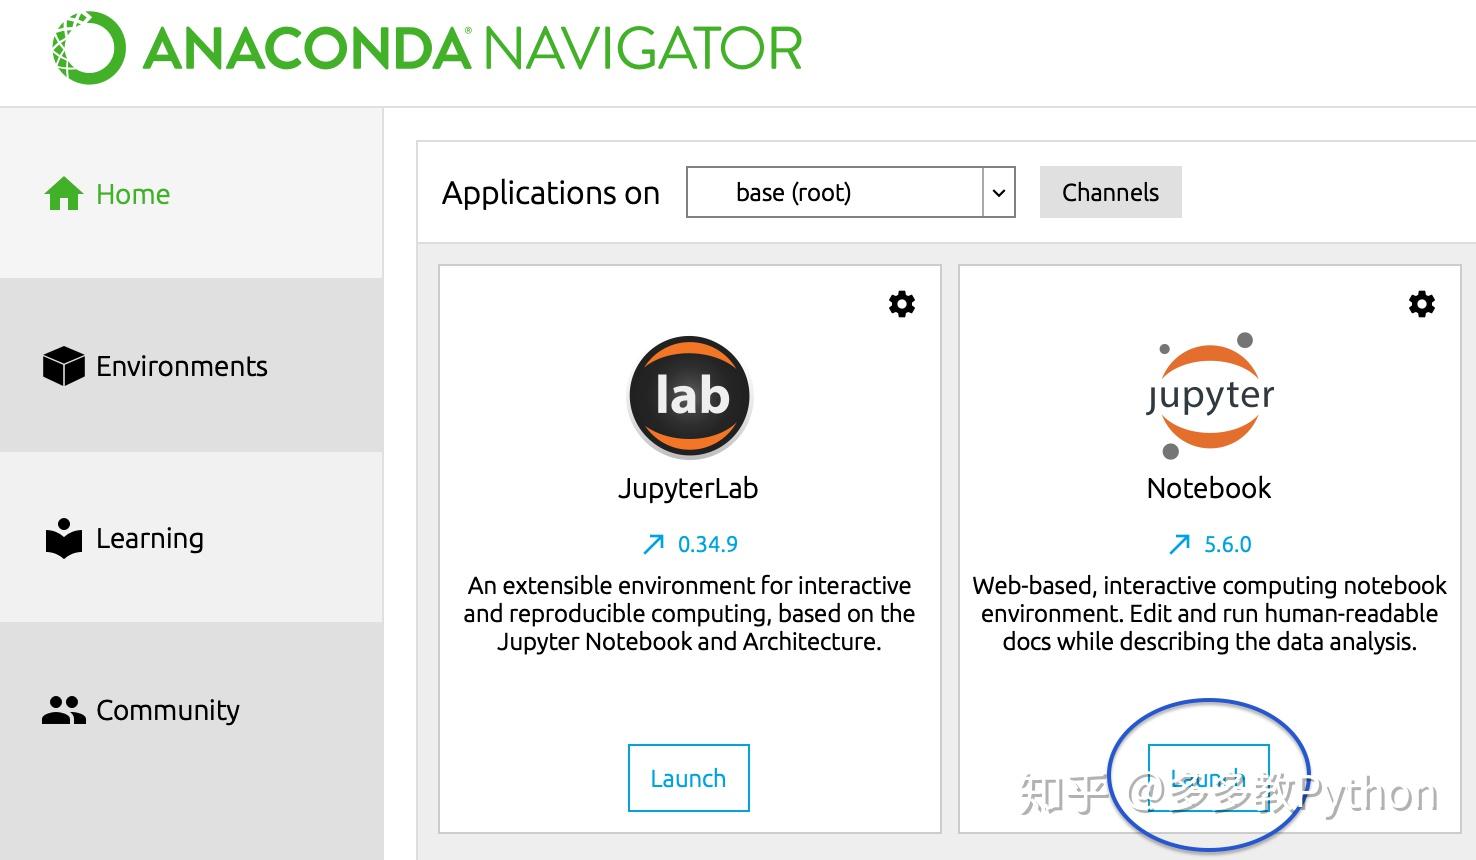Launch Jupyter Notebook
The width and height of the screenshot is (1476, 860).
coord(1208,778)
